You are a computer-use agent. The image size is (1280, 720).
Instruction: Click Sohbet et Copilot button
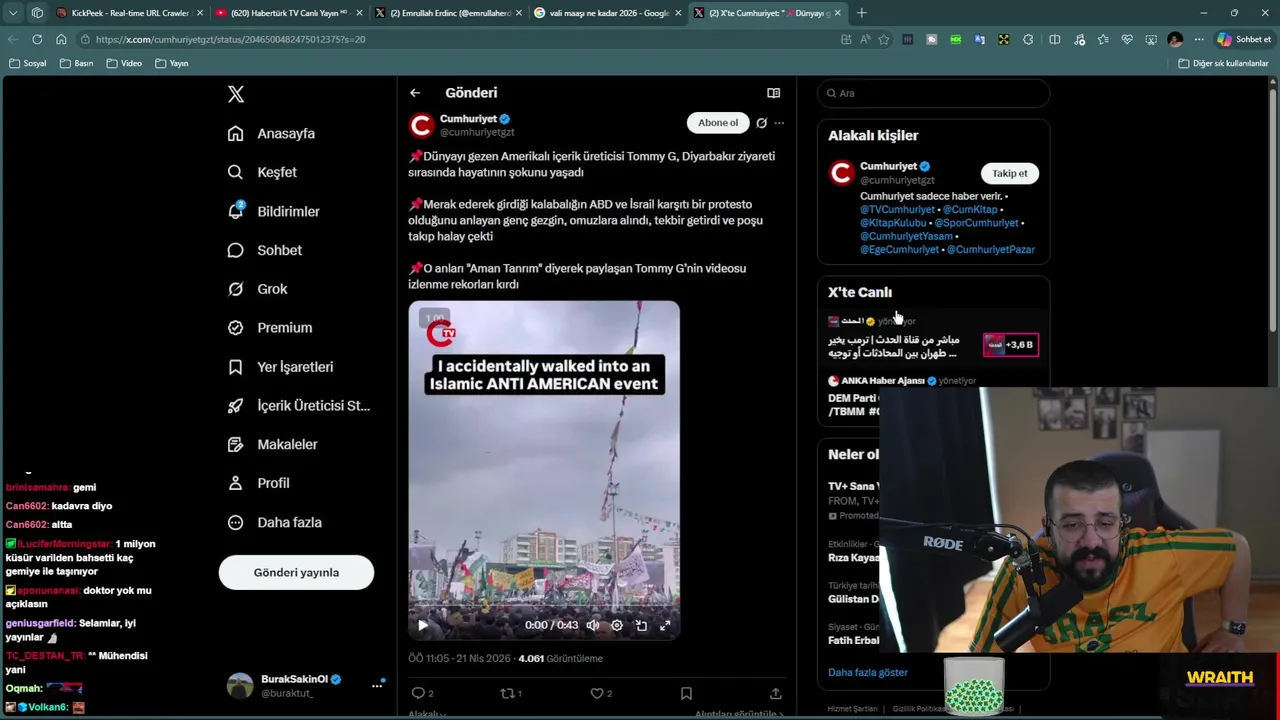point(1244,39)
